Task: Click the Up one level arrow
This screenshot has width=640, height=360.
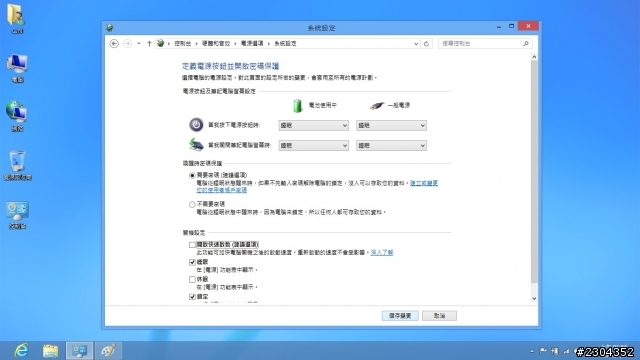Action: point(149,43)
